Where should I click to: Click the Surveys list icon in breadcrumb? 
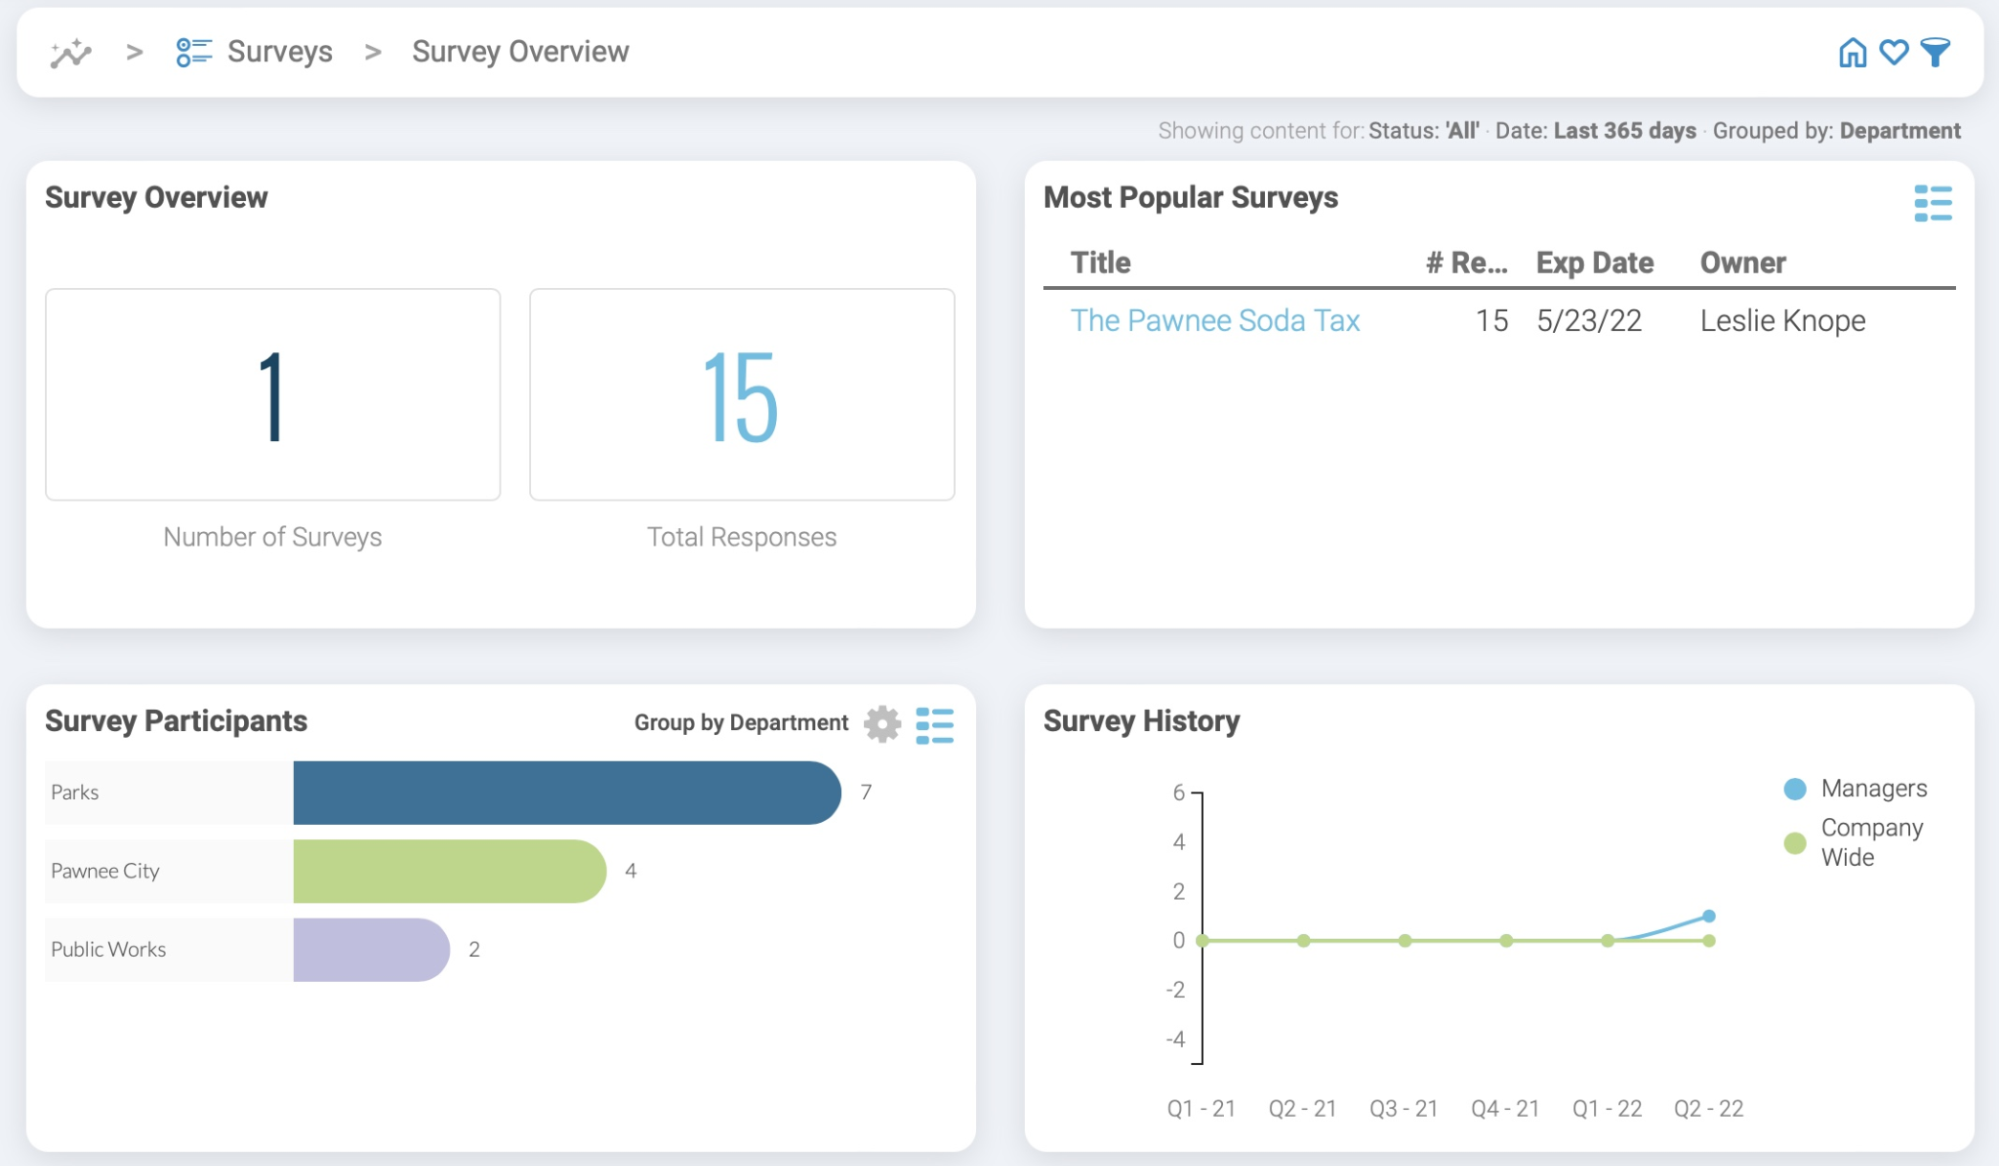pos(193,52)
